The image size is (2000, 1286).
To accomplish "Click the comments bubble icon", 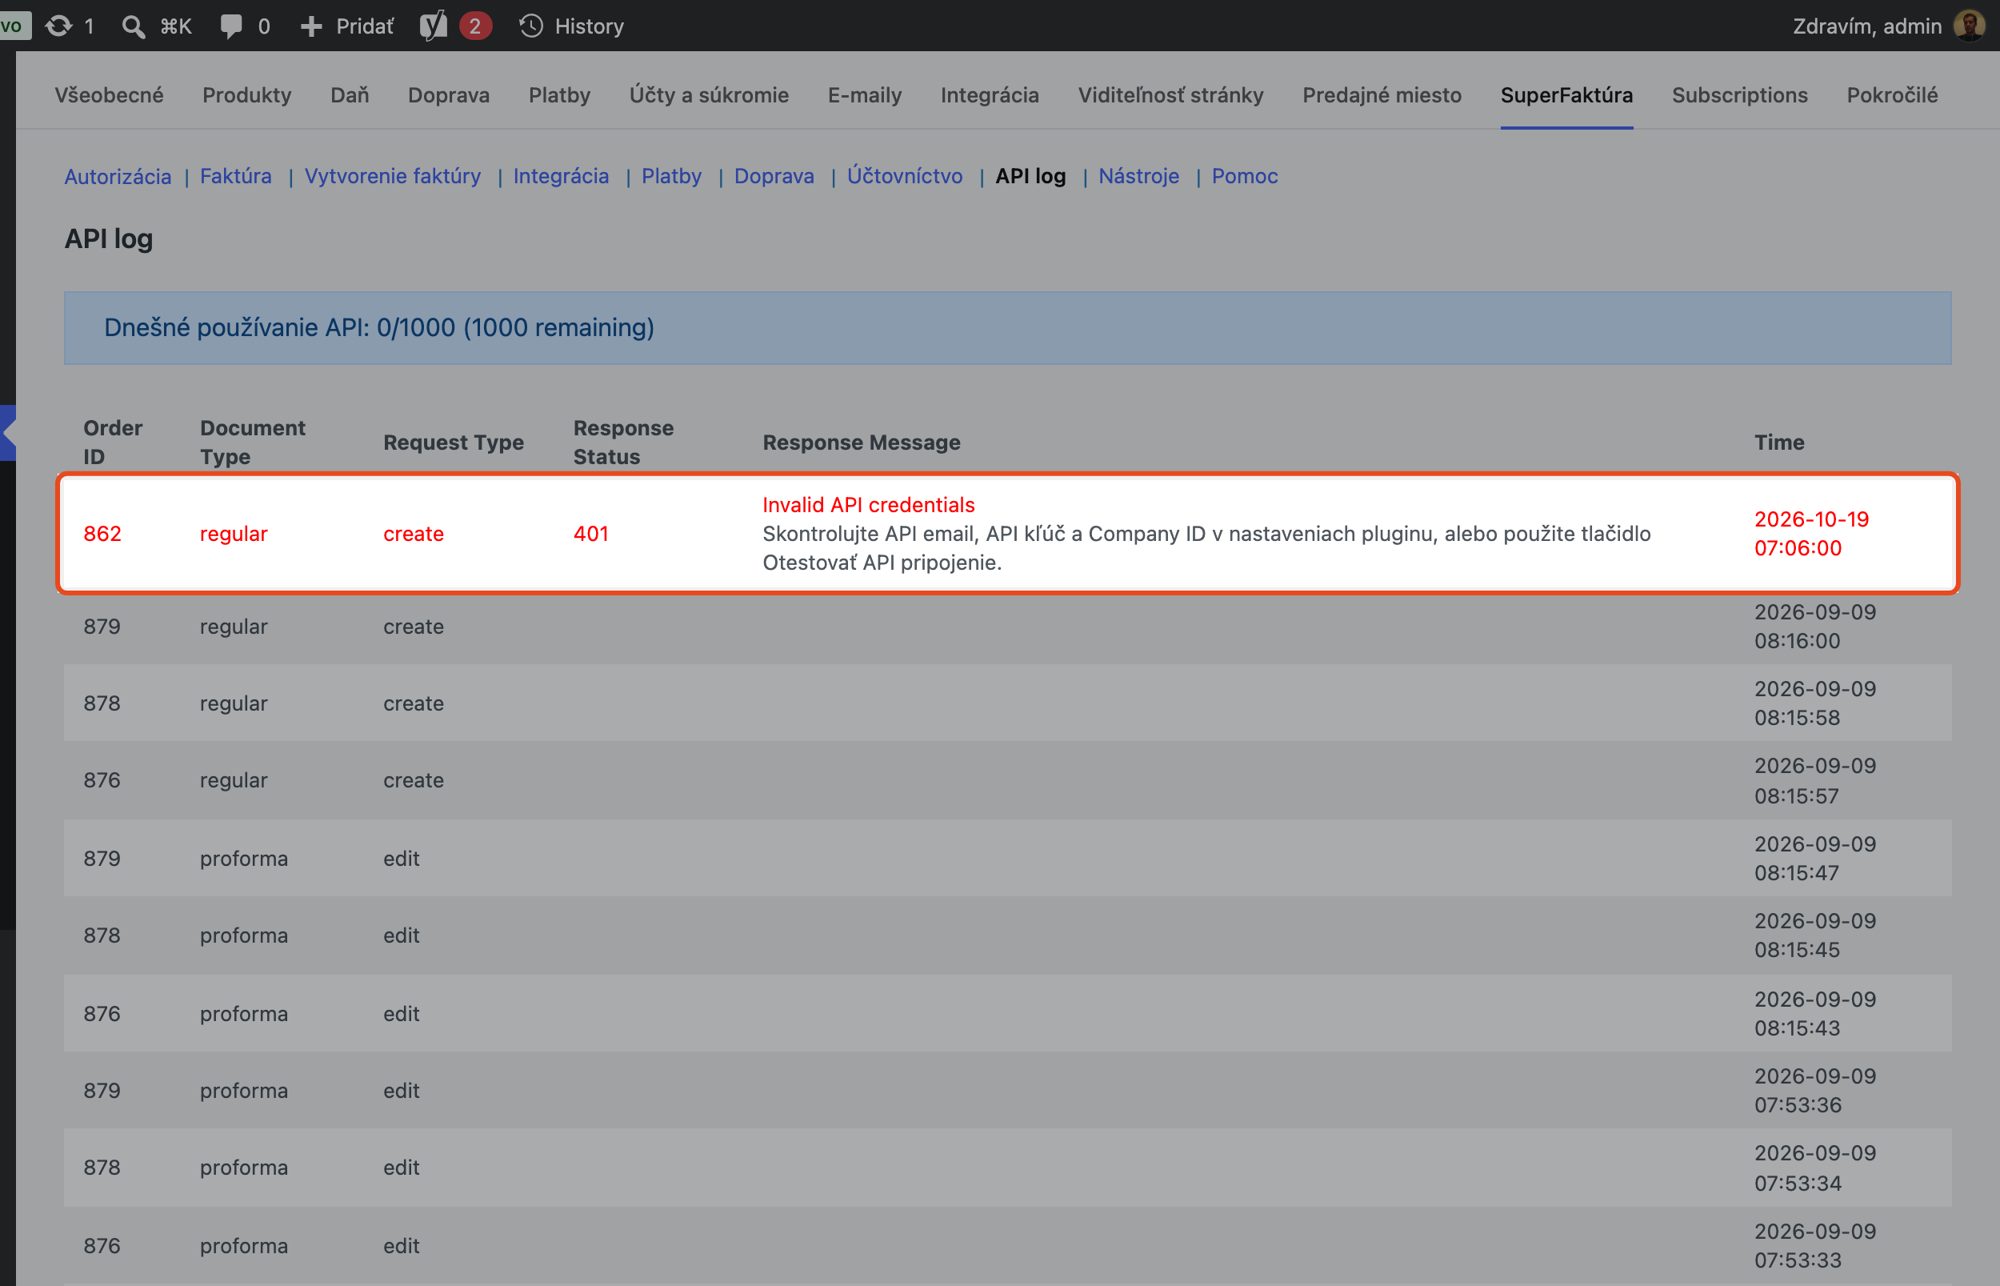I will point(231,26).
